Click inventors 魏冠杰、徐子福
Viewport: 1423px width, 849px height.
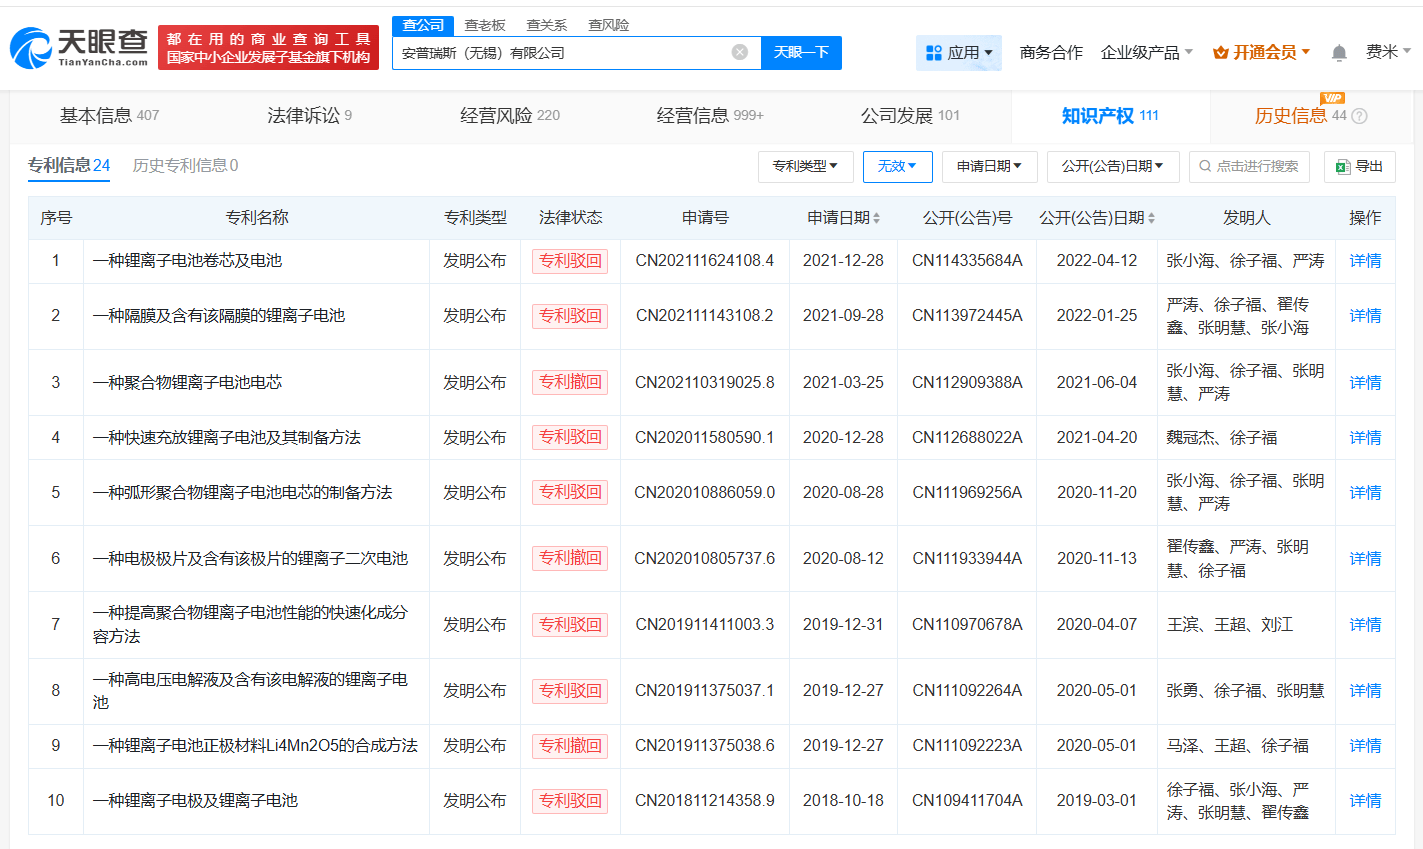pyautogui.click(x=1222, y=438)
